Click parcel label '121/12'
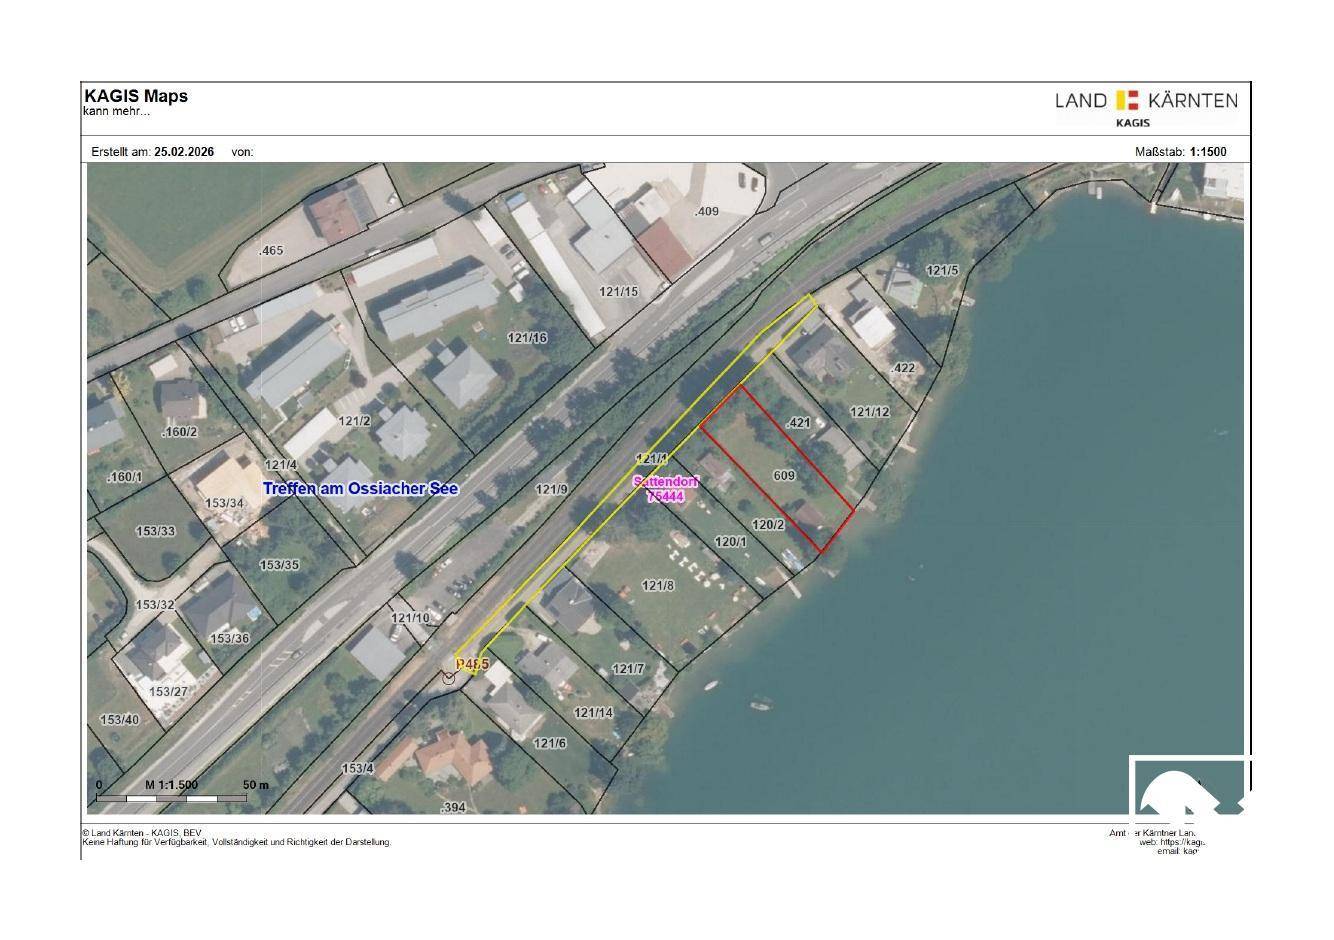 point(869,411)
